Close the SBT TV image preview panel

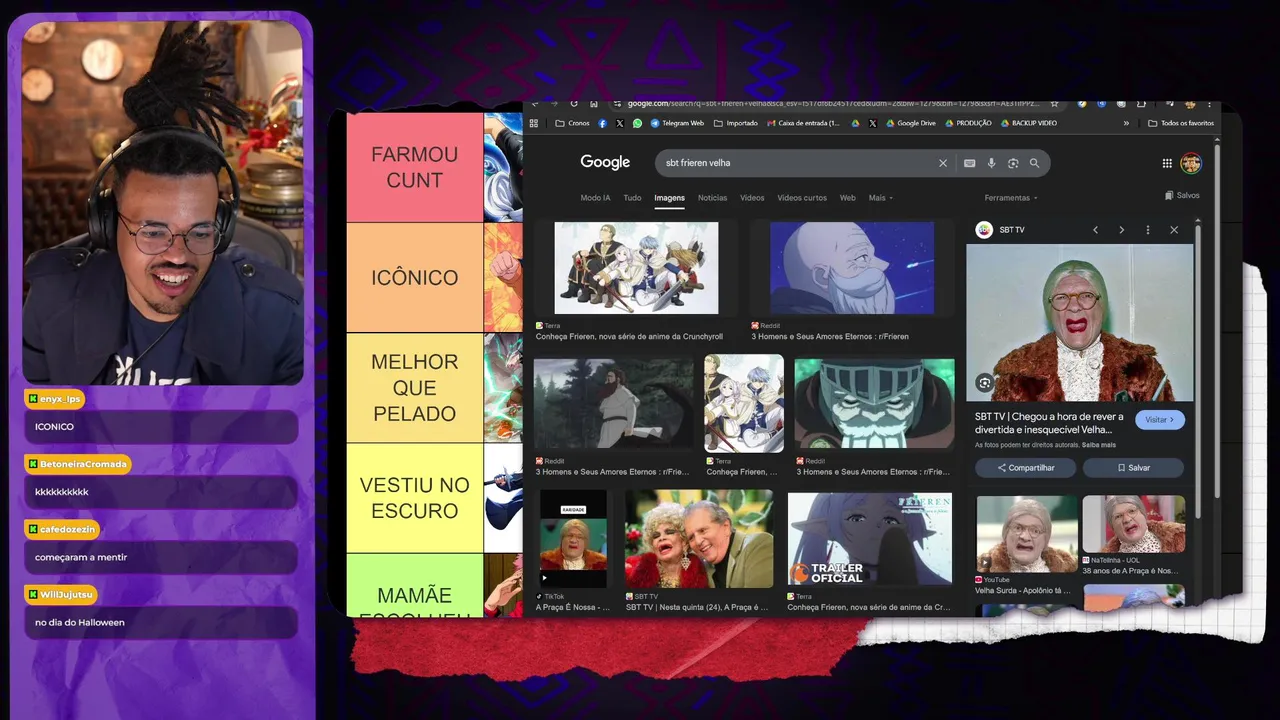(1174, 230)
